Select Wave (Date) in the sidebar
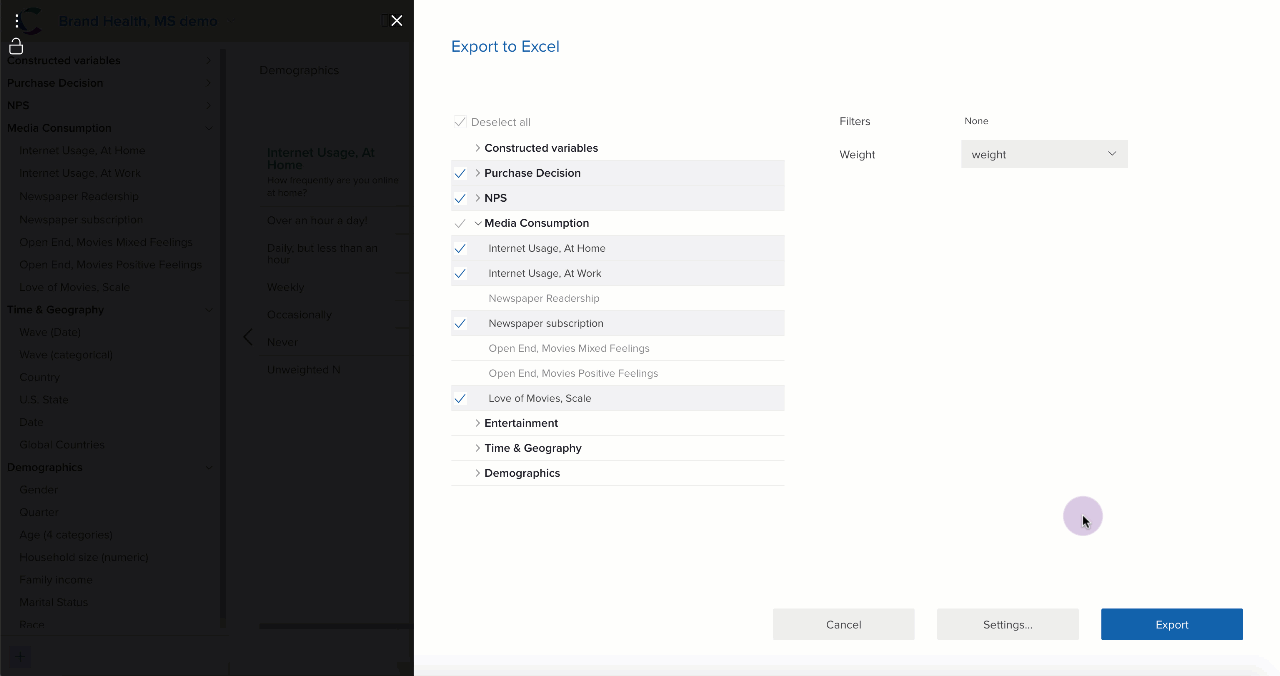Image resolution: width=1280 pixels, height=676 pixels. tap(50, 332)
